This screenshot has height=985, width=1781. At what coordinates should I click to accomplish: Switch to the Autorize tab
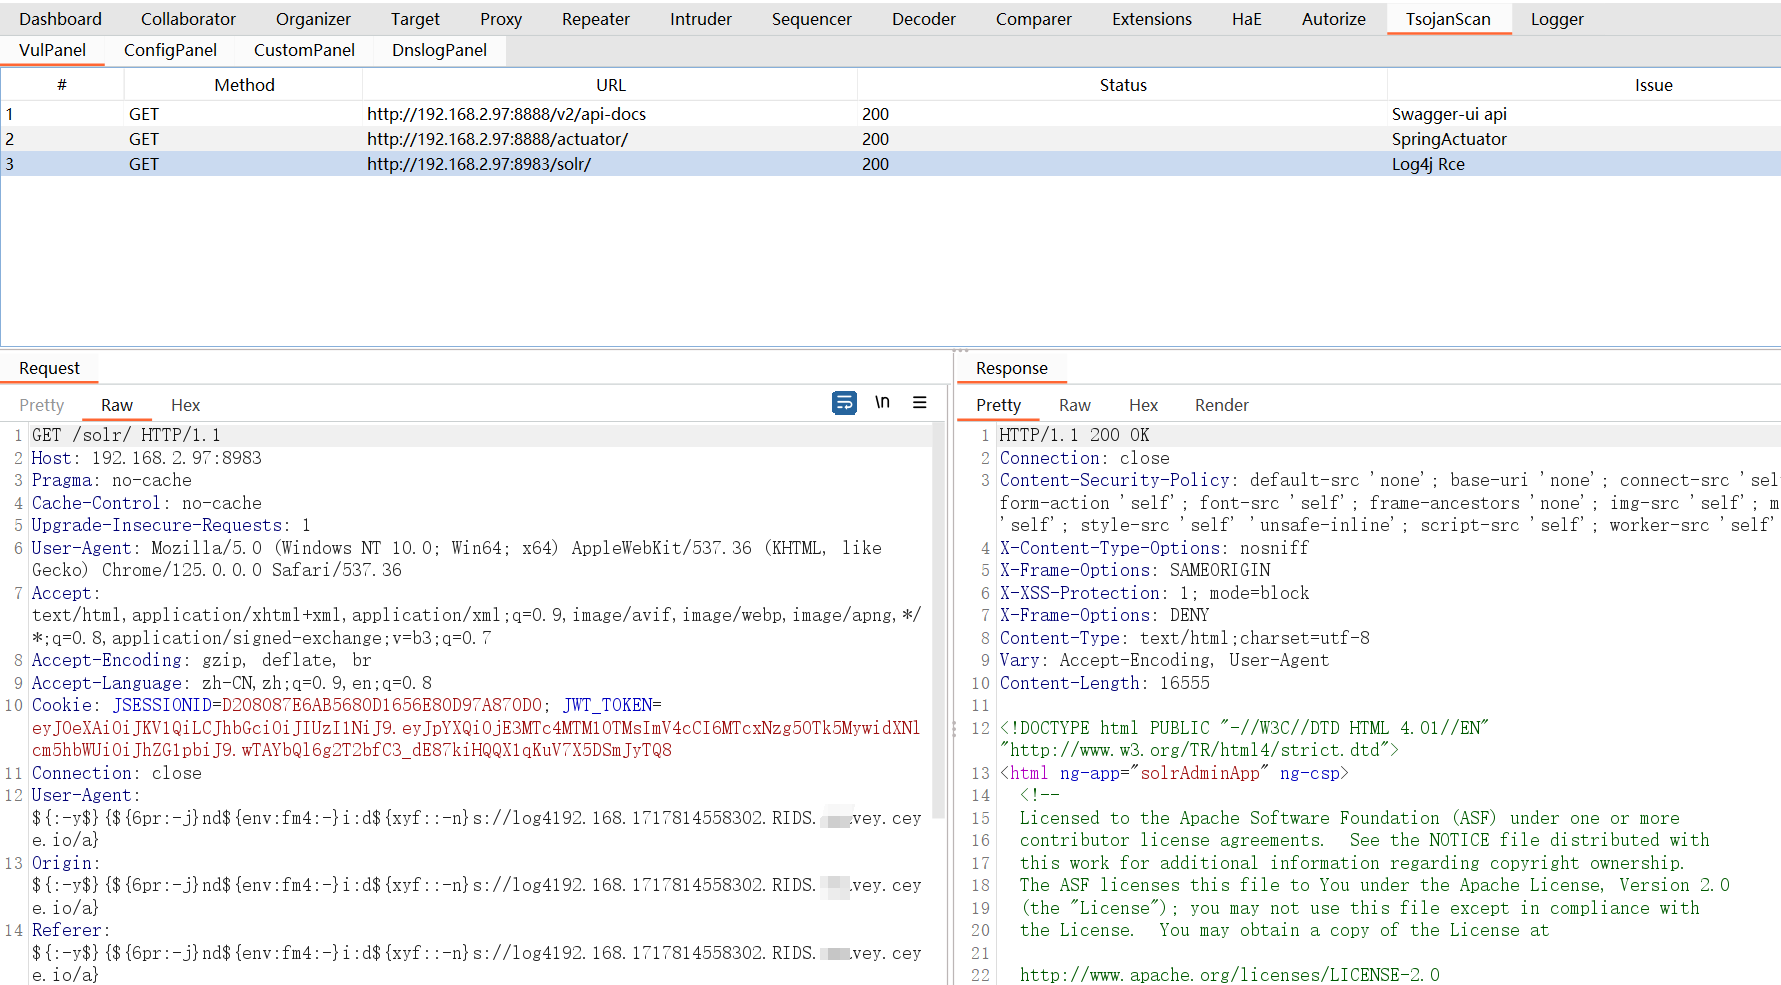[1334, 19]
